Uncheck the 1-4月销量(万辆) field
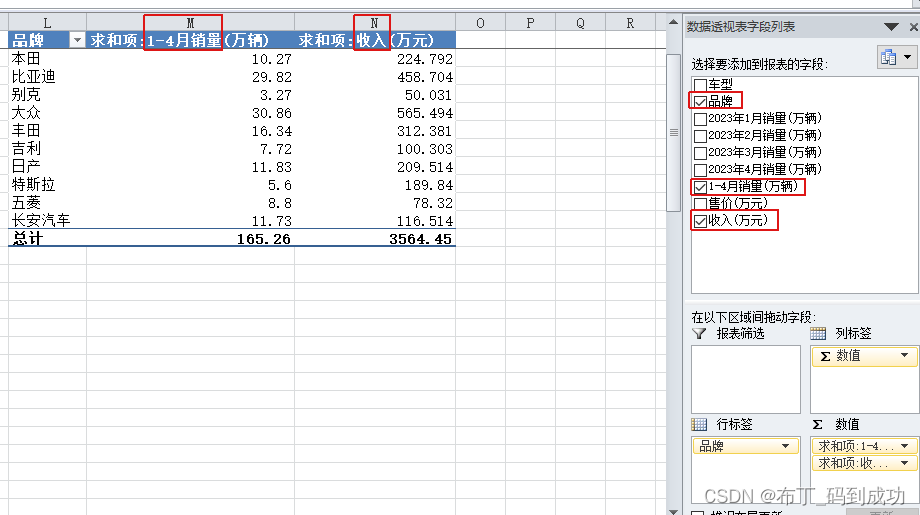 (x=700, y=187)
